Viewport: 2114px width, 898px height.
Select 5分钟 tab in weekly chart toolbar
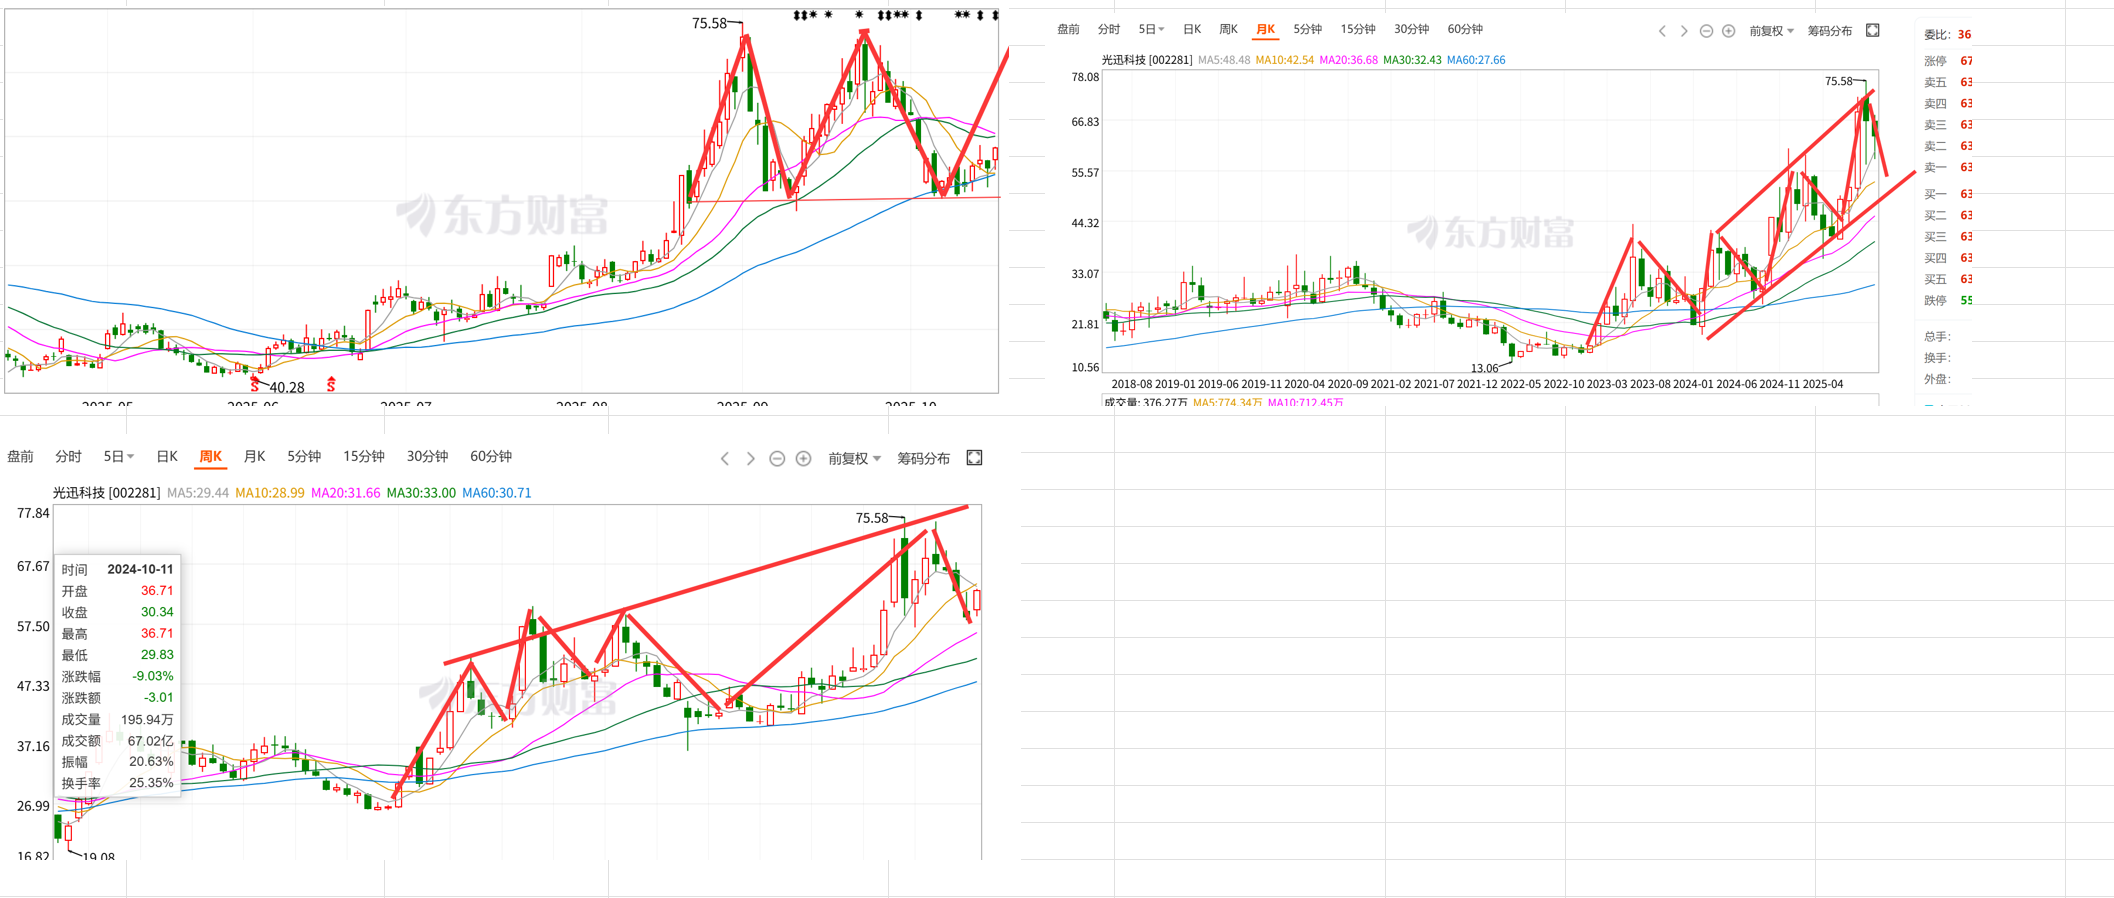(x=304, y=457)
